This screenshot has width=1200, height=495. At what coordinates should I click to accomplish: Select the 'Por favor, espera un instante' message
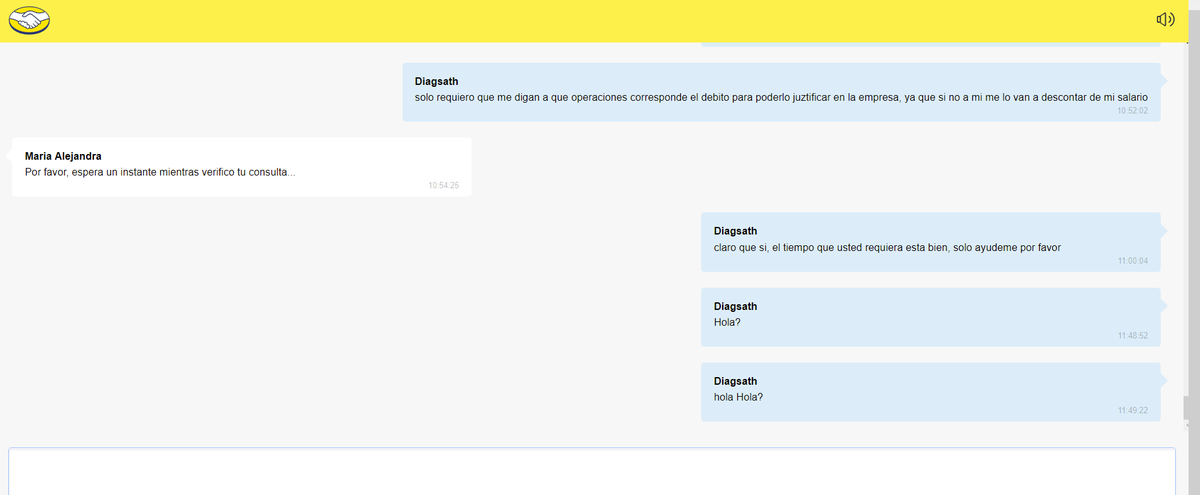click(160, 172)
